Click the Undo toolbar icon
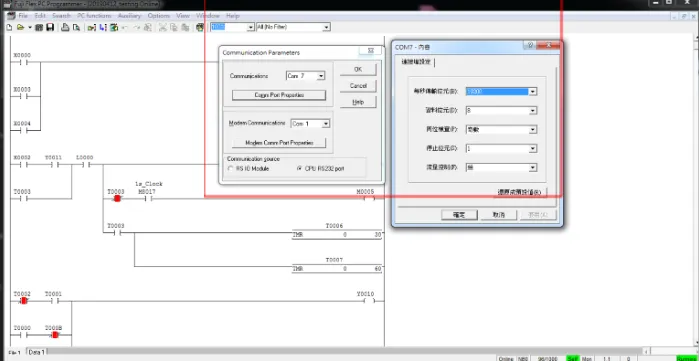Screen dimensions: 699x361 point(125,27)
